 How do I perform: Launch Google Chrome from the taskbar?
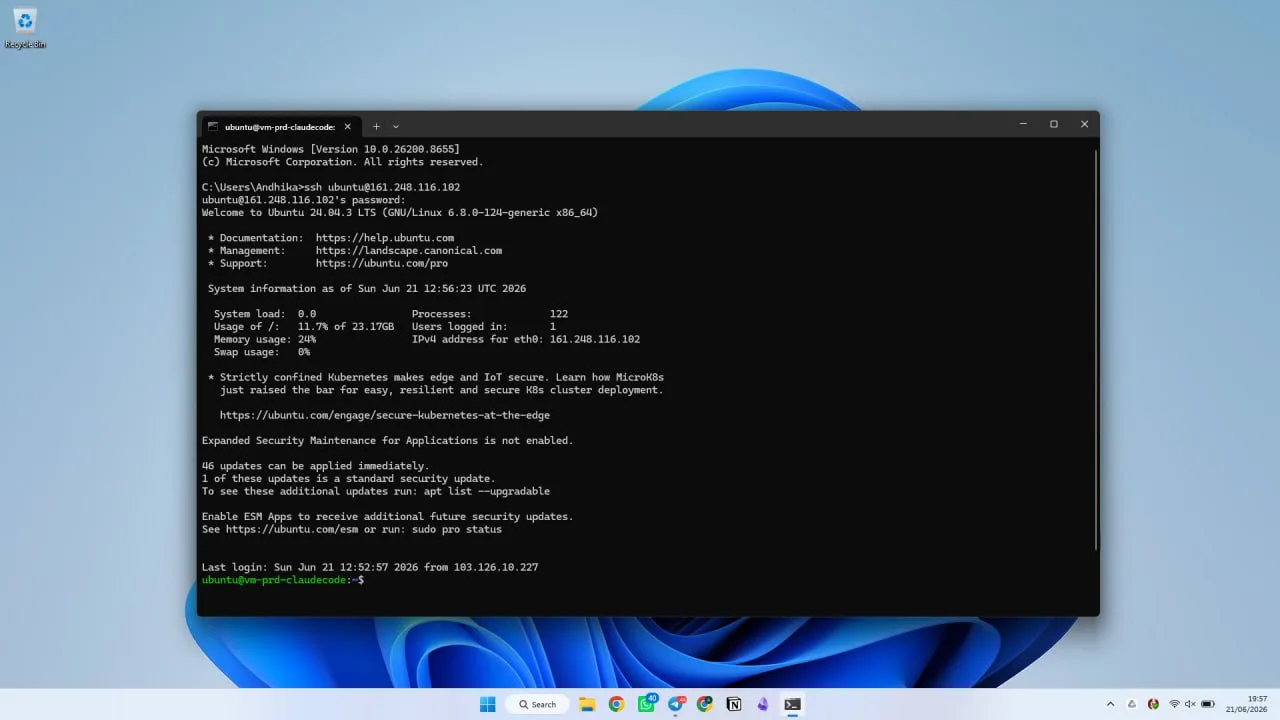(616, 704)
